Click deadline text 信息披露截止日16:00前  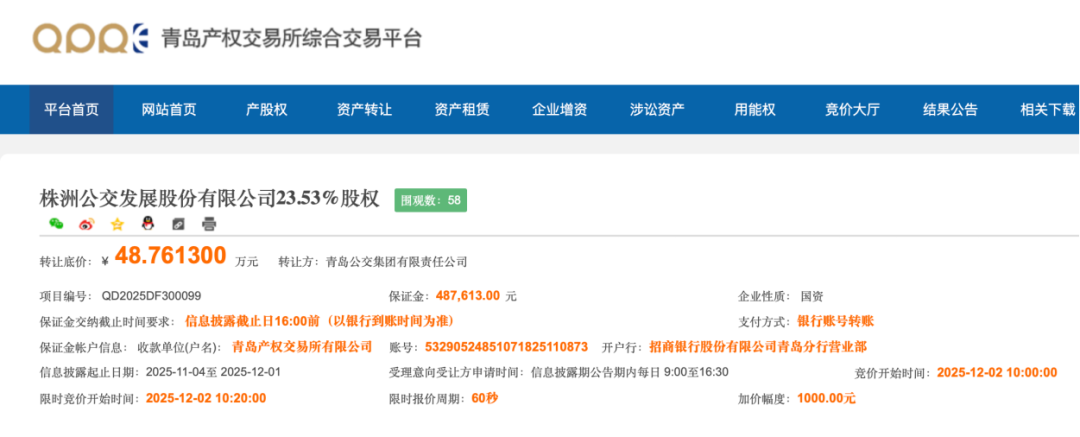[252, 321]
